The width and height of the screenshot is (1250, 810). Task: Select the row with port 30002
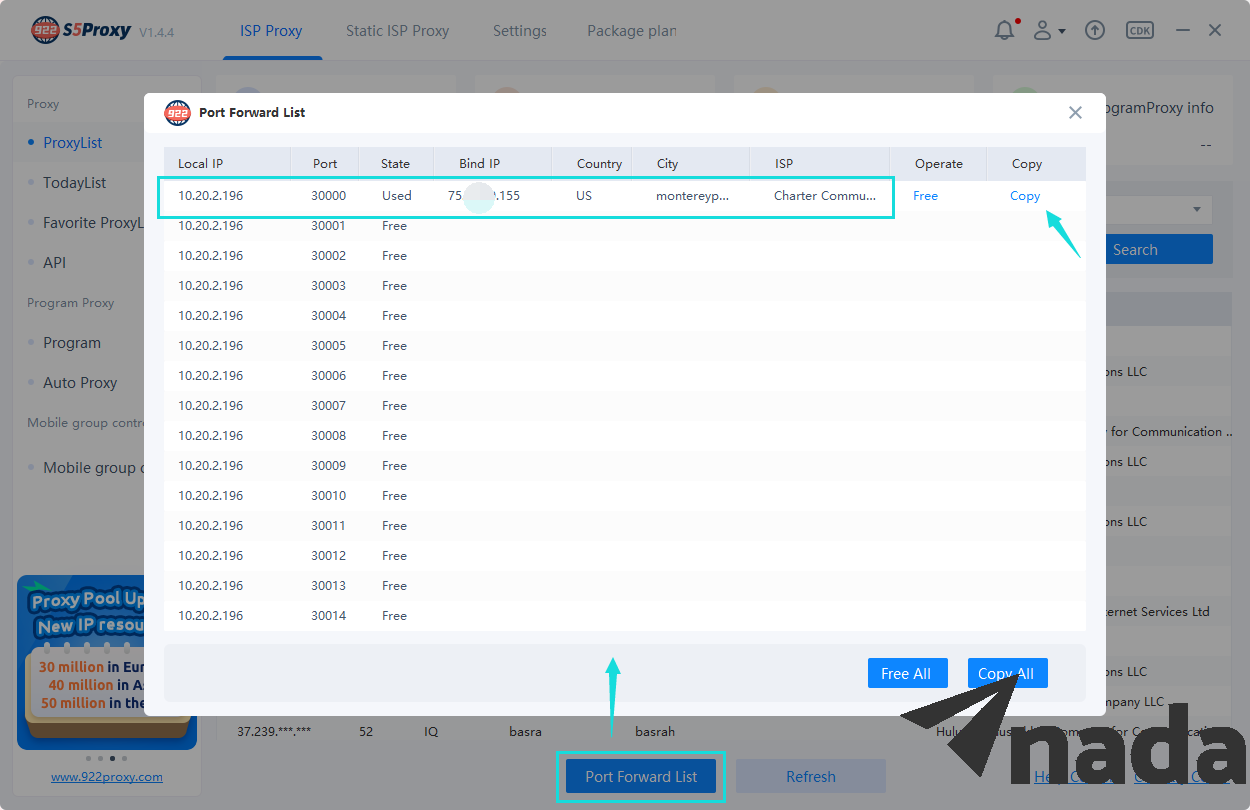pyautogui.click(x=625, y=256)
